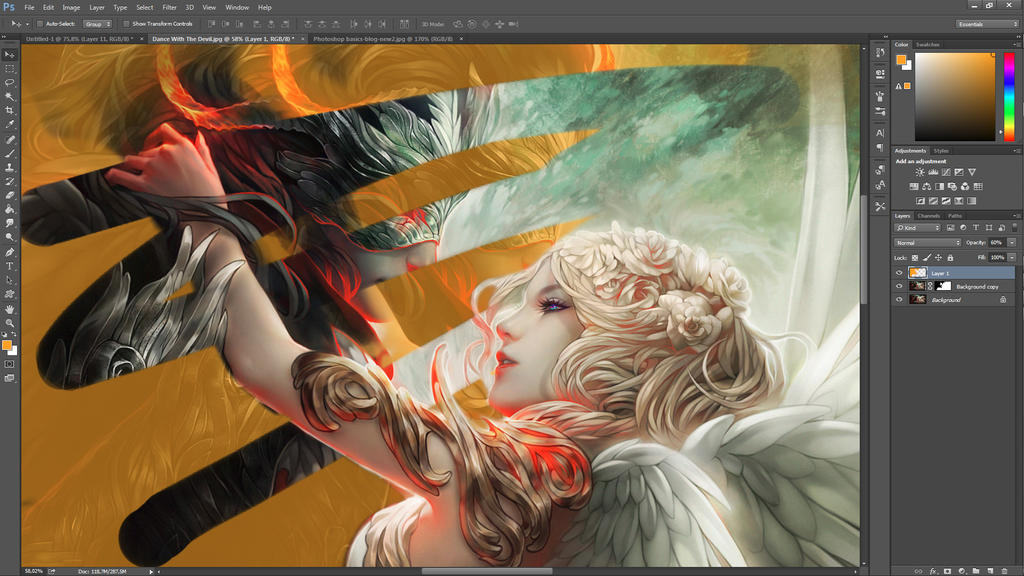Open Opacity slider dropdown arrow
Screen dimensions: 1024x576
1012,243
